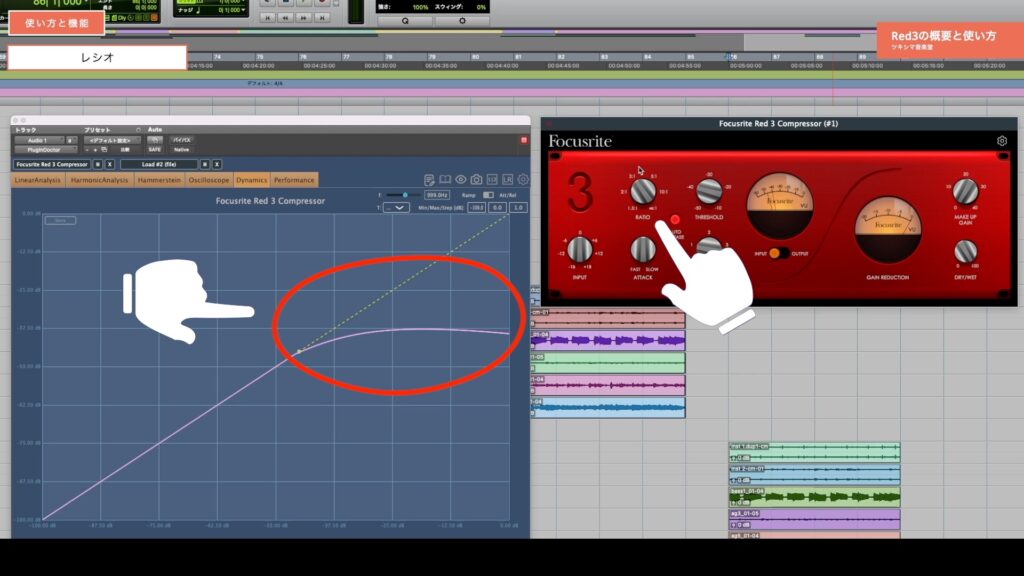The image size is (1024, 576).
Task: Switch to the LinearAnalysis tab
Action: pyautogui.click(x=38, y=180)
